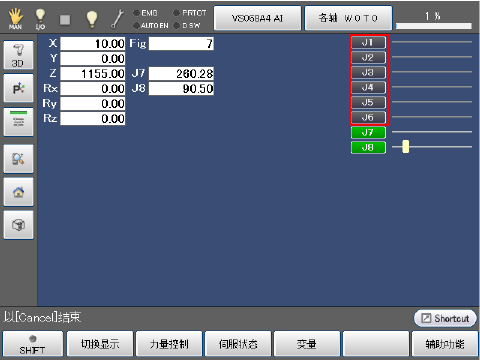This screenshot has width=480, height=360.
Task: Click the wrench tool icon
Action: [117, 19]
